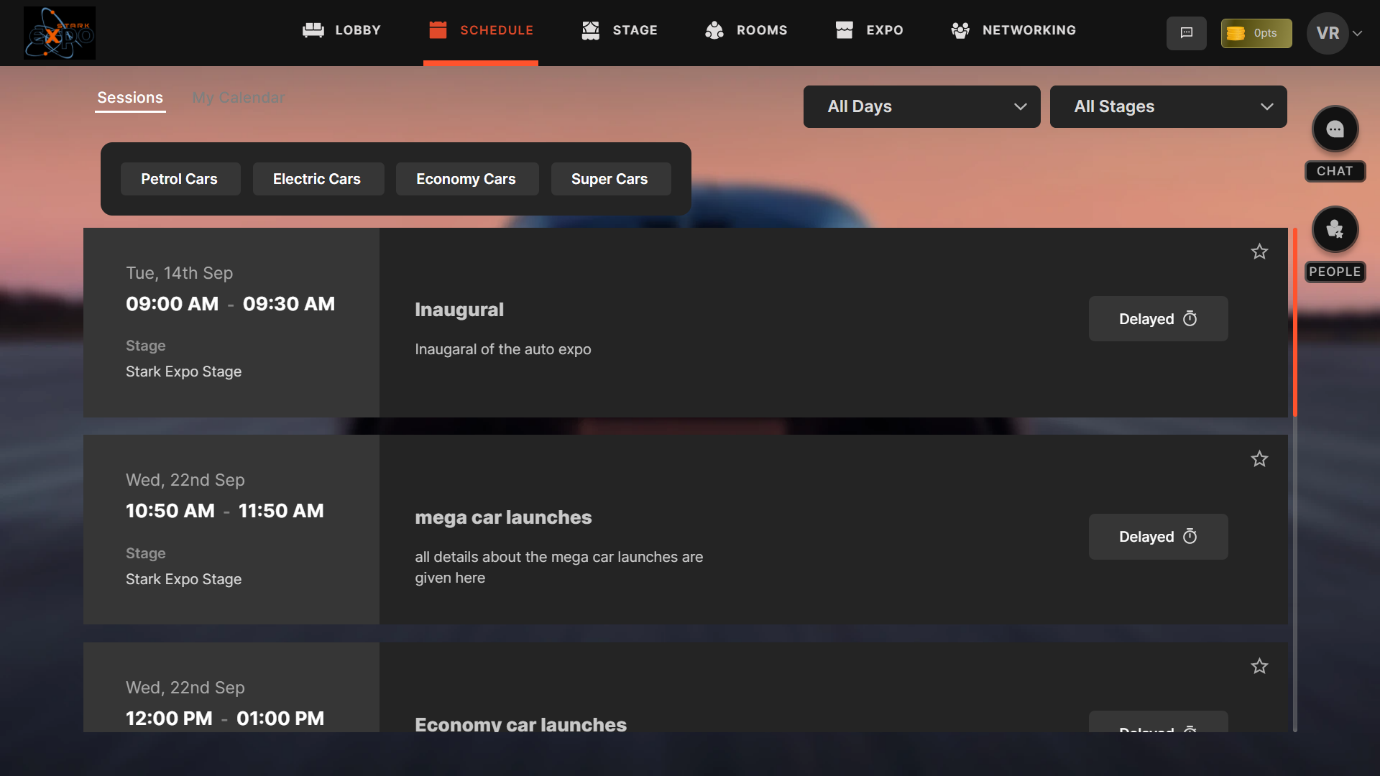1380x776 pixels.
Task: Open the announcements message icon button
Action: tap(1187, 33)
